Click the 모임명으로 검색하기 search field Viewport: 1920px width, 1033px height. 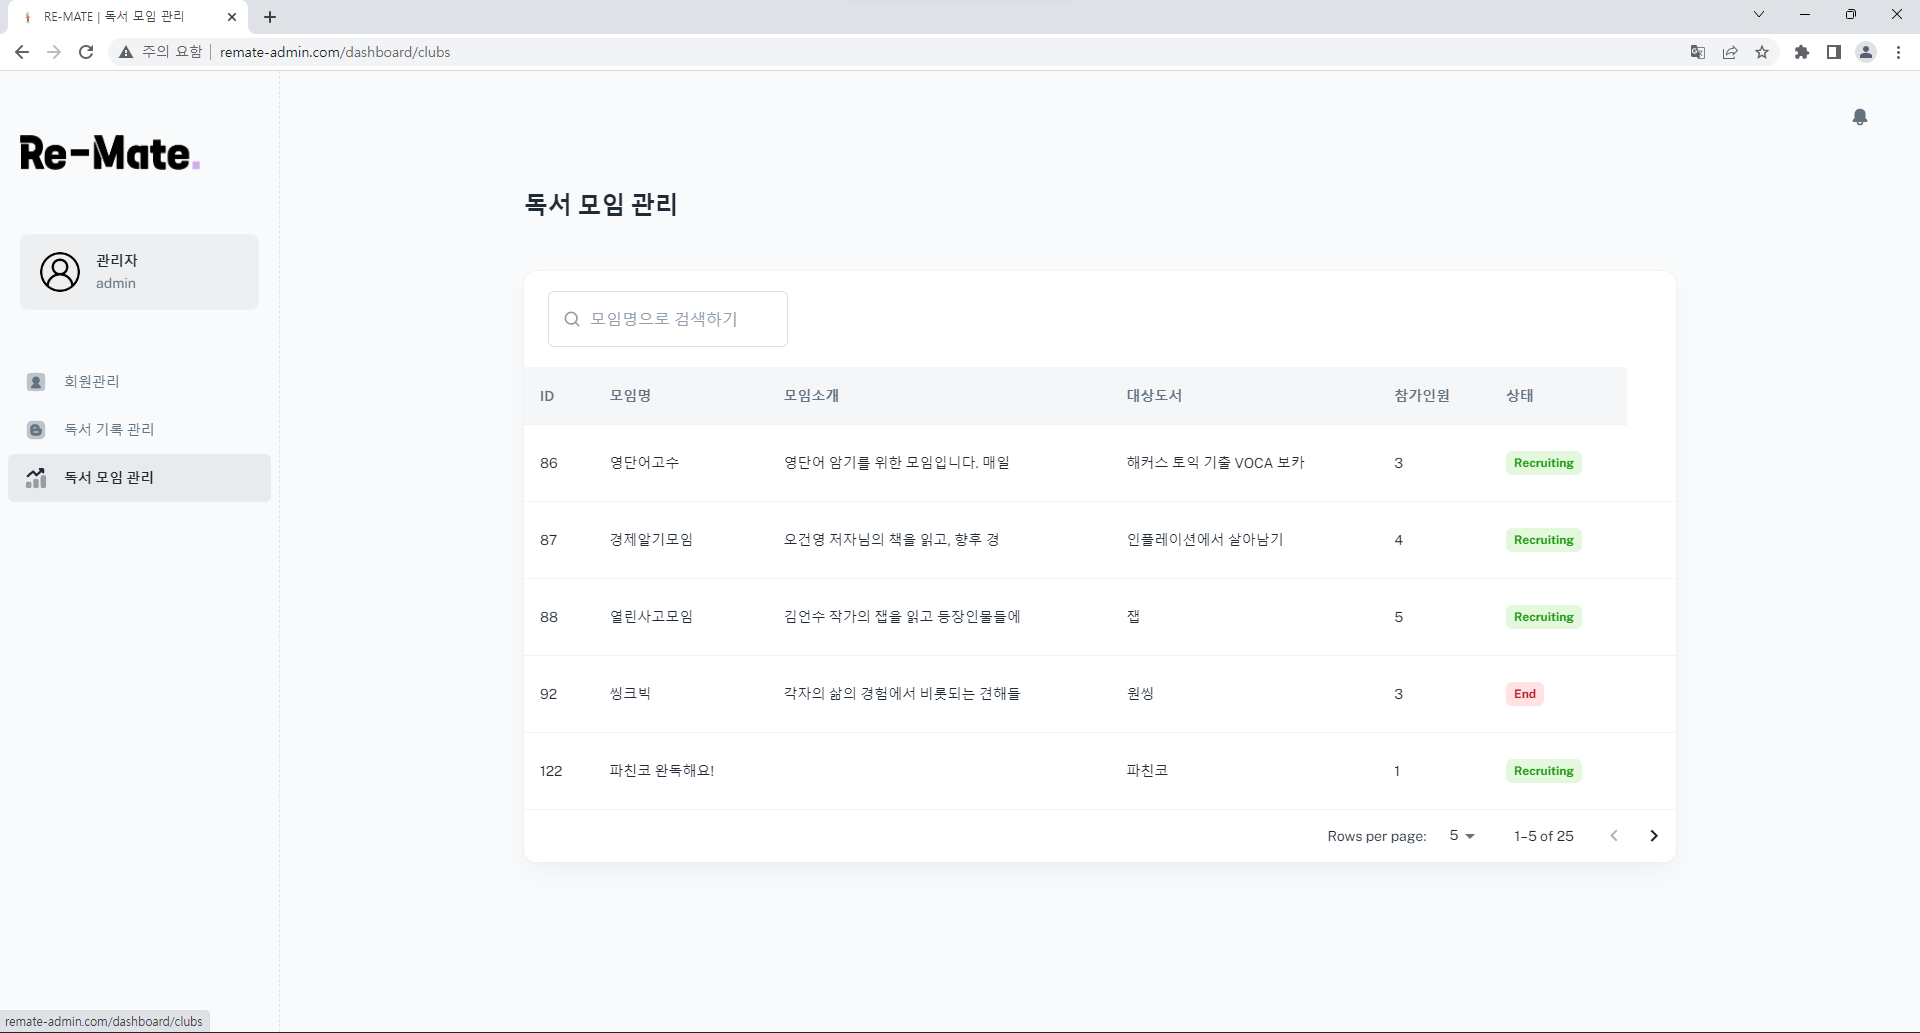click(x=668, y=318)
